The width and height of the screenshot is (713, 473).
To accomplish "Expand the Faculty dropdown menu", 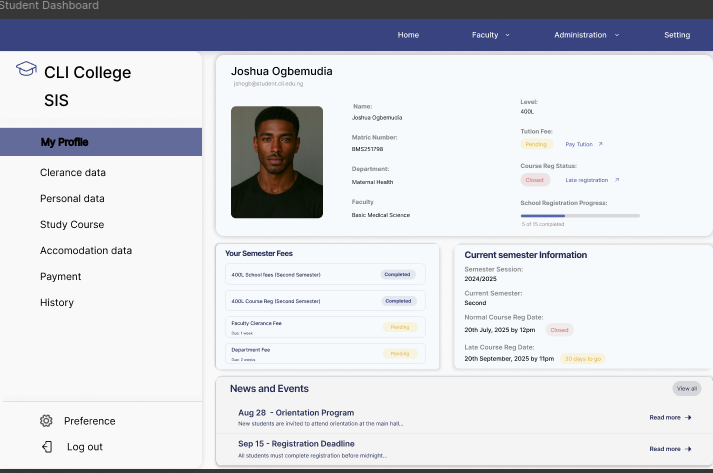I will point(490,35).
